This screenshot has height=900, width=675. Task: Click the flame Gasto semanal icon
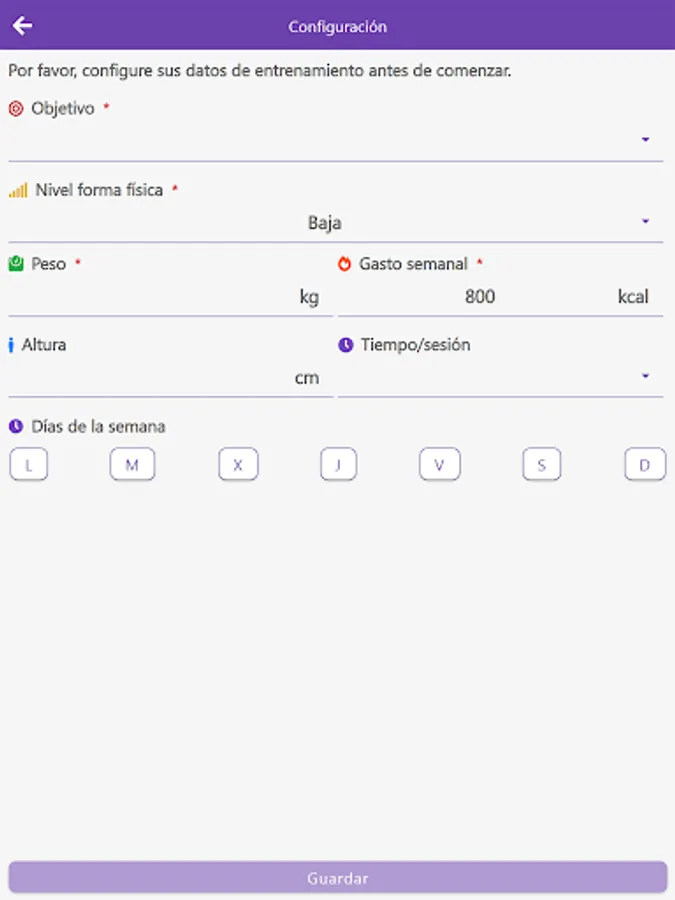pos(345,264)
